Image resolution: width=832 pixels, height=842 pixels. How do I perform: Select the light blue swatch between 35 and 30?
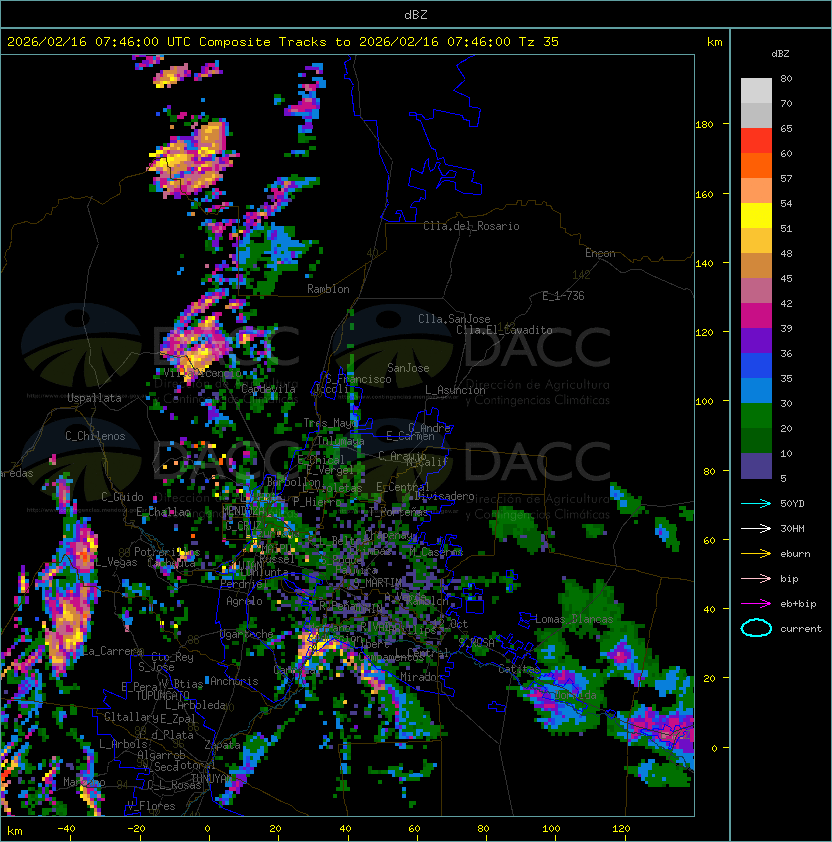(x=756, y=390)
